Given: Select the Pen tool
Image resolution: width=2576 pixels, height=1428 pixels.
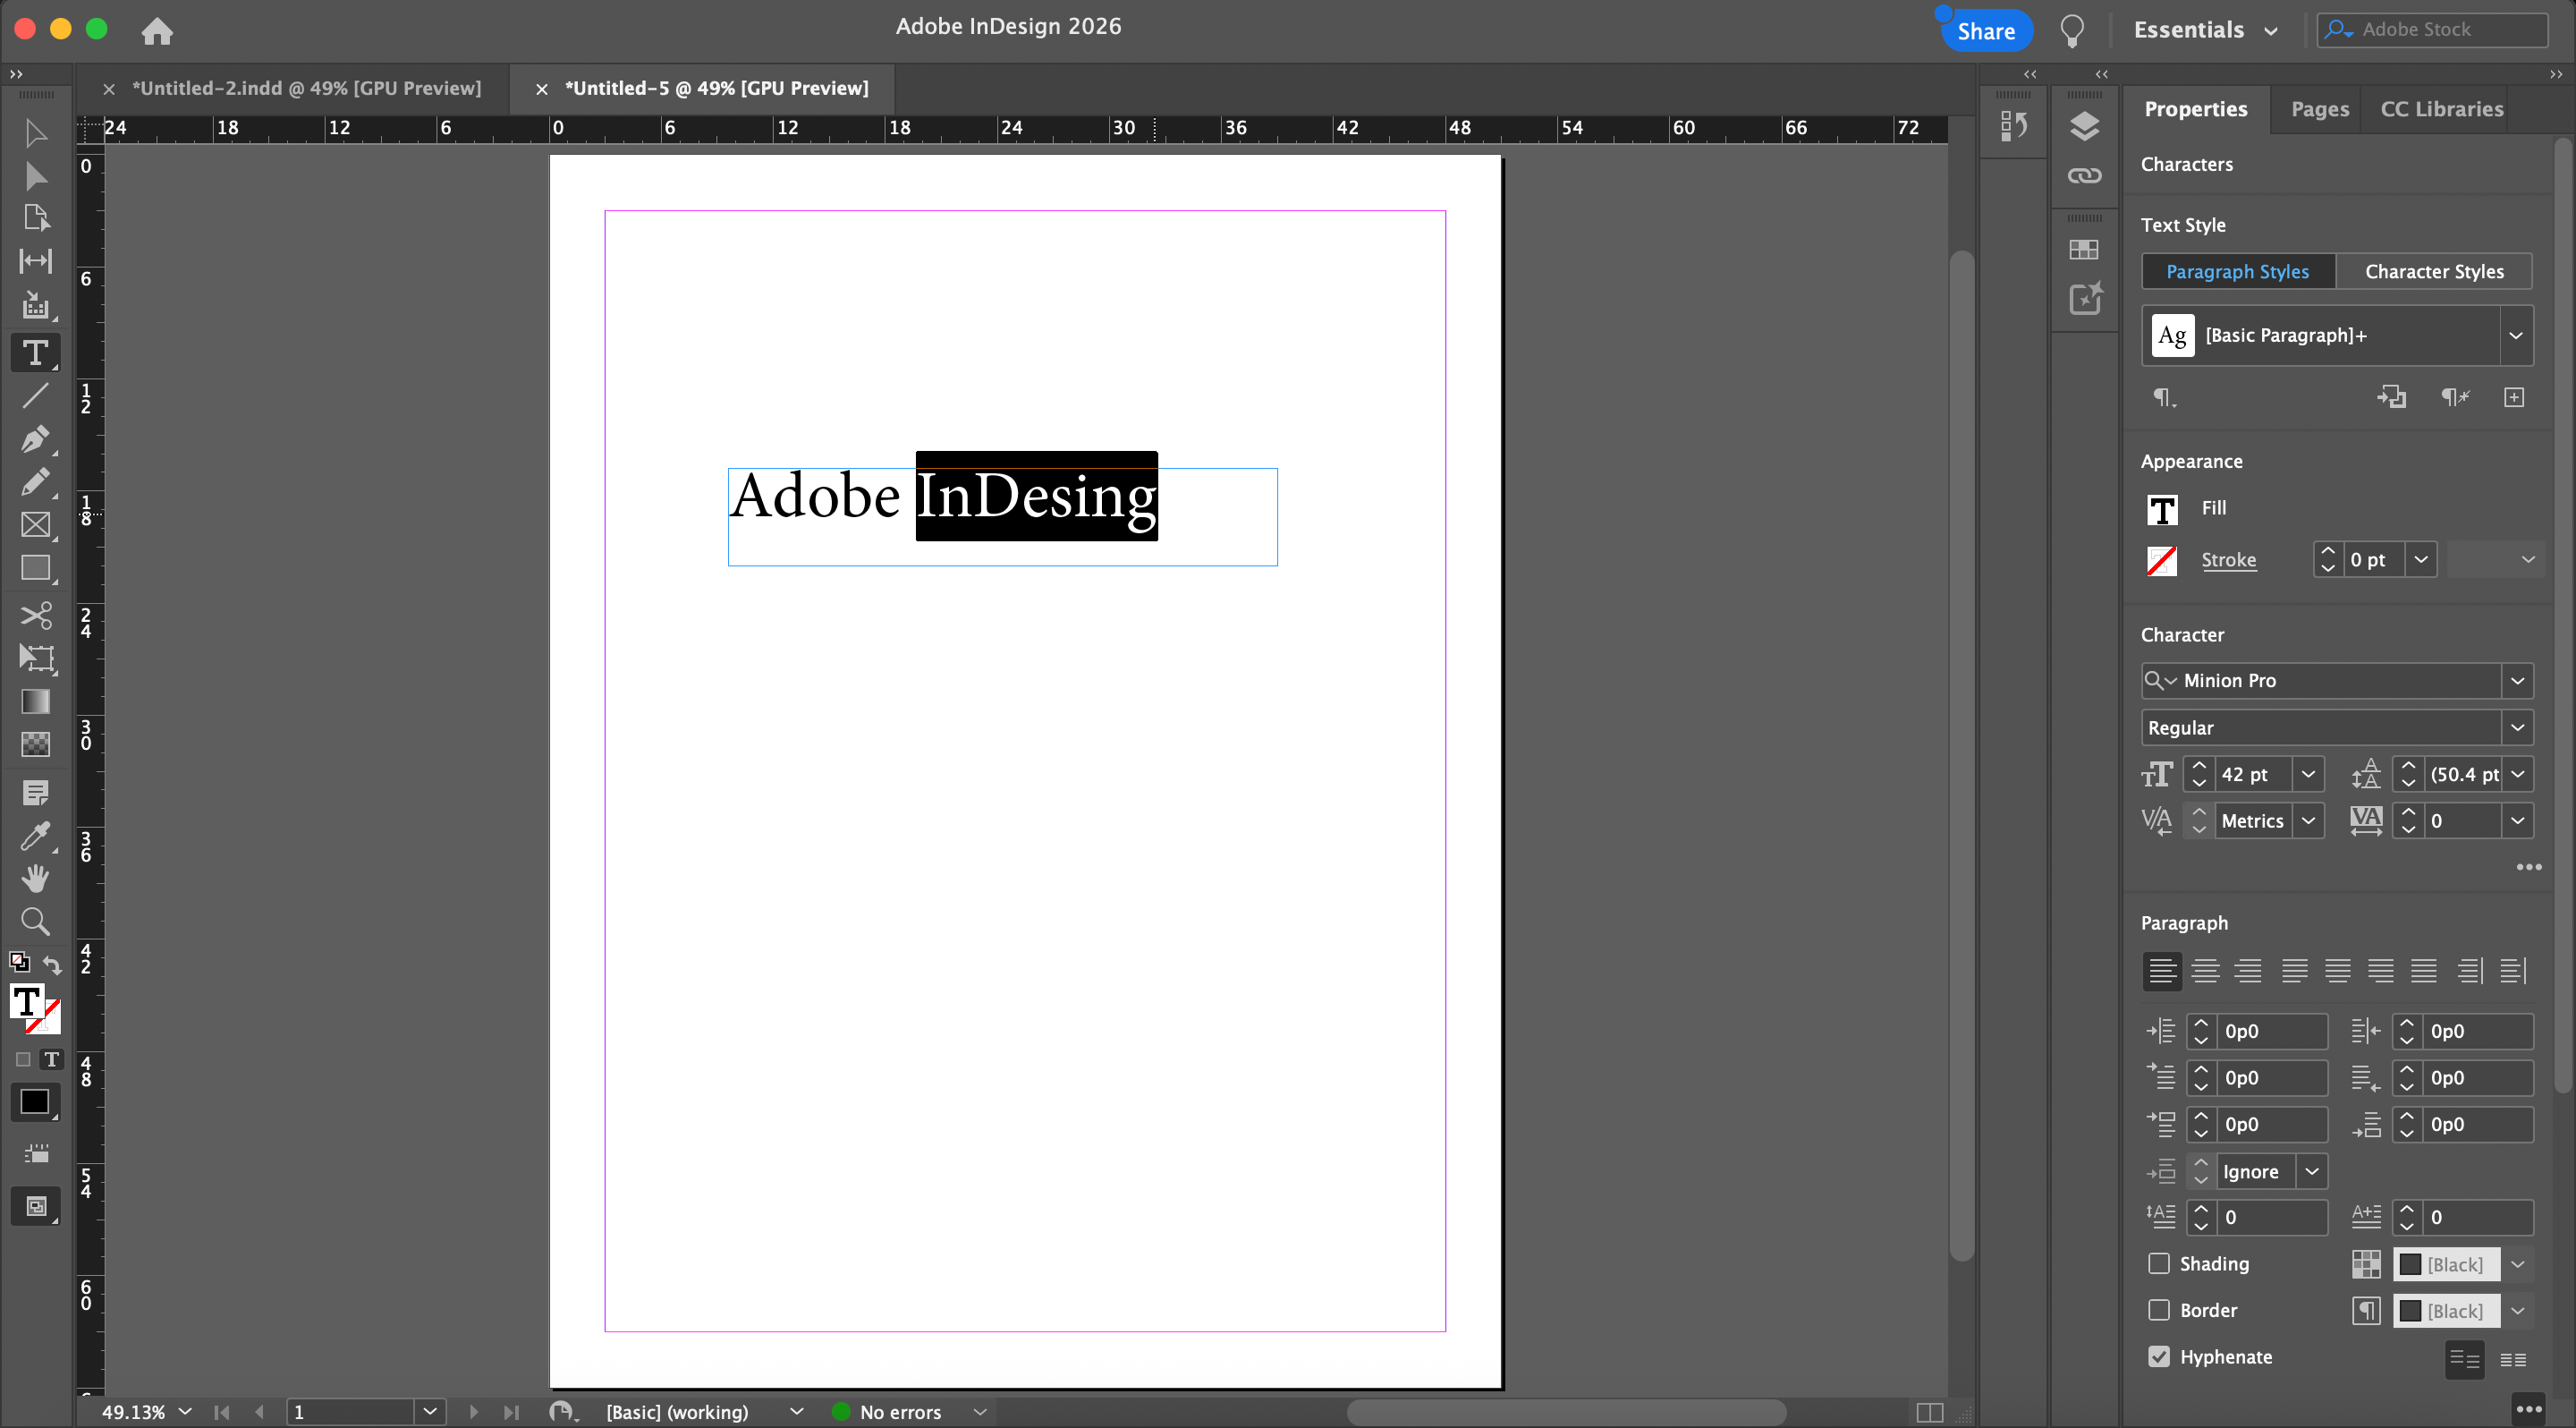Looking at the screenshot, I should [34, 439].
